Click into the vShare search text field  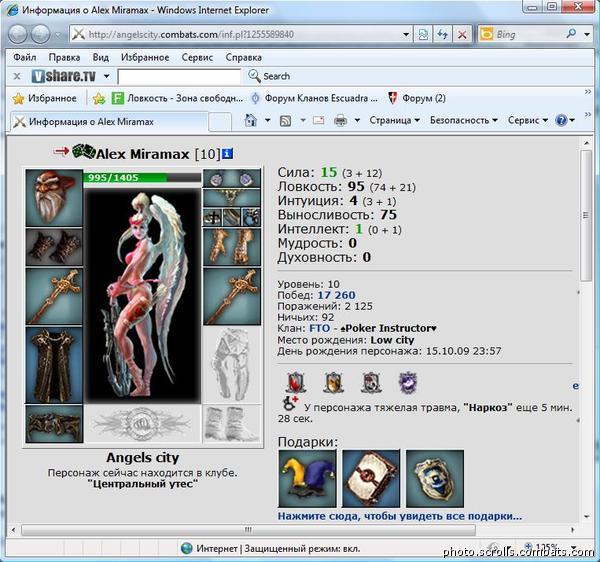point(179,77)
